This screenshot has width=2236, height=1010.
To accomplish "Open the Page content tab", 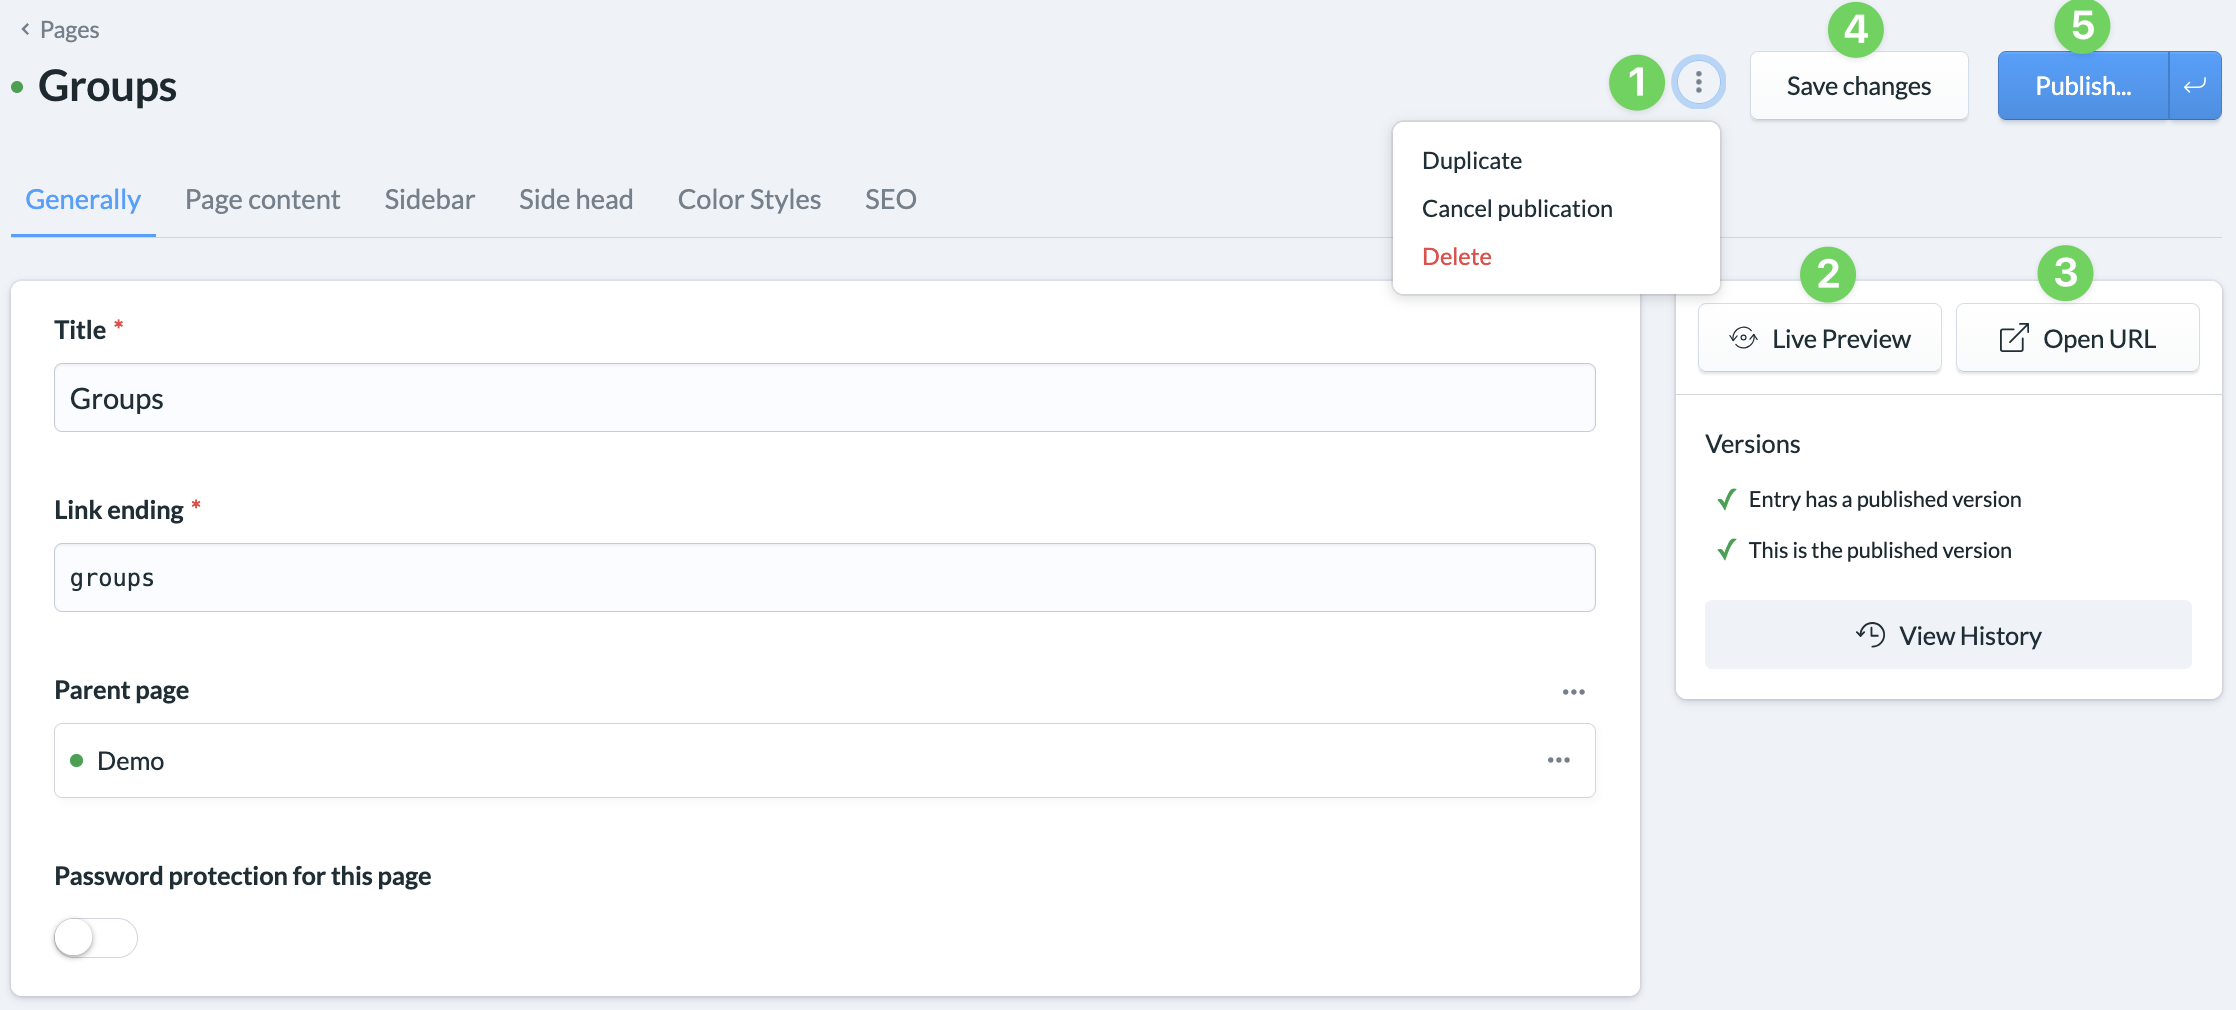I will pos(263,199).
